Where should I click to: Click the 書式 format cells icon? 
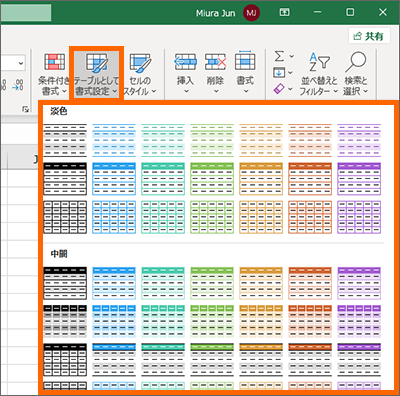pyautogui.click(x=245, y=61)
